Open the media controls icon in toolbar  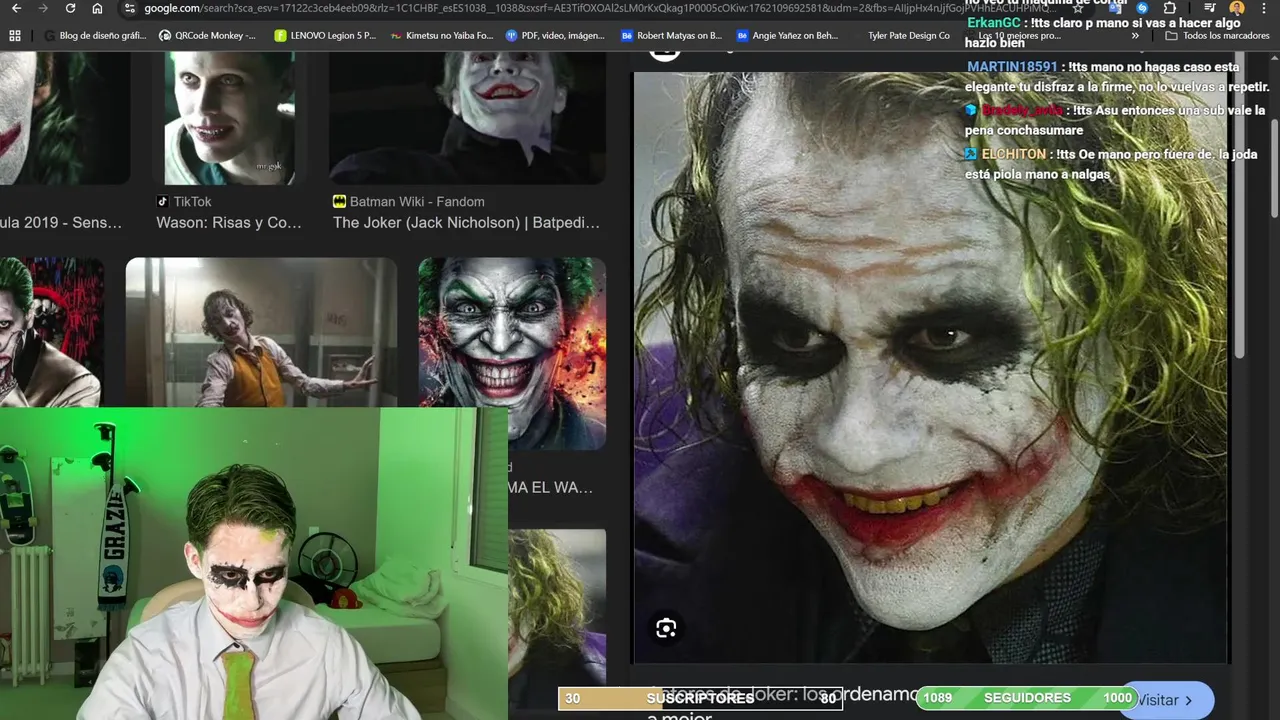click(x=1209, y=8)
